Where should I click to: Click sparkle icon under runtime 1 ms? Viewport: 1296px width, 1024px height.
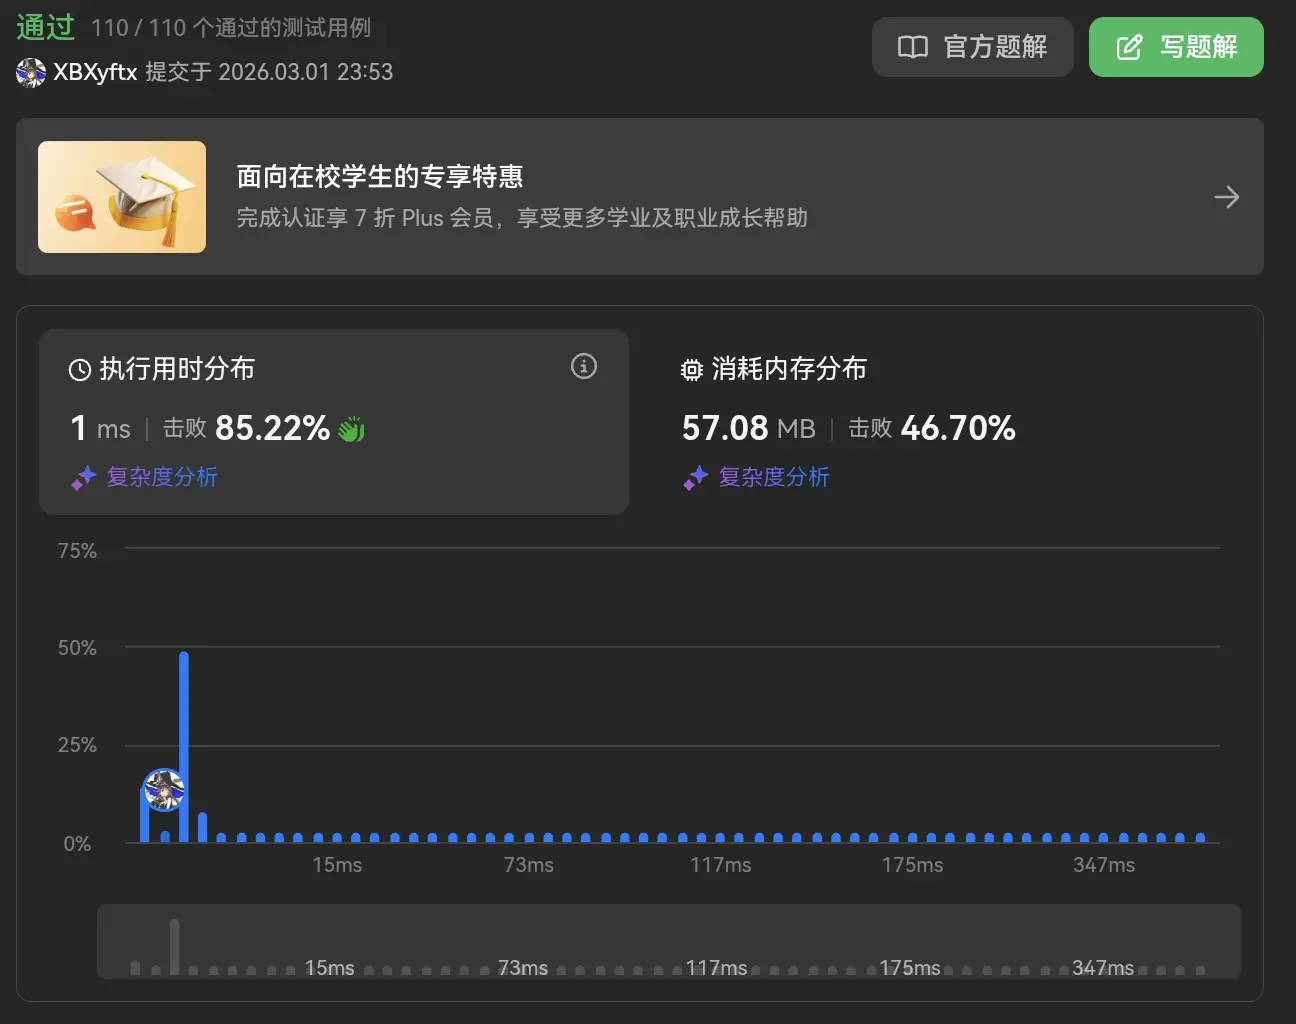pyautogui.click(x=83, y=478)
